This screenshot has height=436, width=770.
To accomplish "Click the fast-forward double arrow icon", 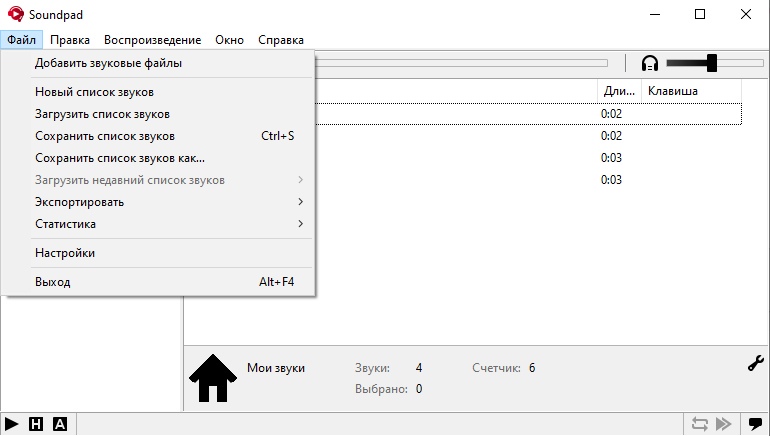I will (x=724, y=424).
